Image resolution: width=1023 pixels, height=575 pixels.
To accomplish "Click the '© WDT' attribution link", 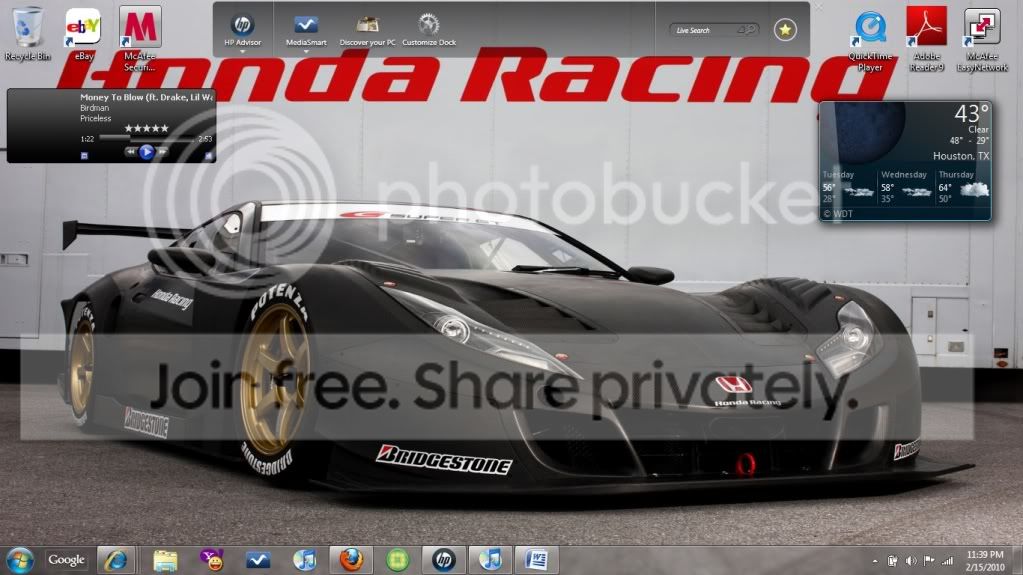I will [838, 213].
